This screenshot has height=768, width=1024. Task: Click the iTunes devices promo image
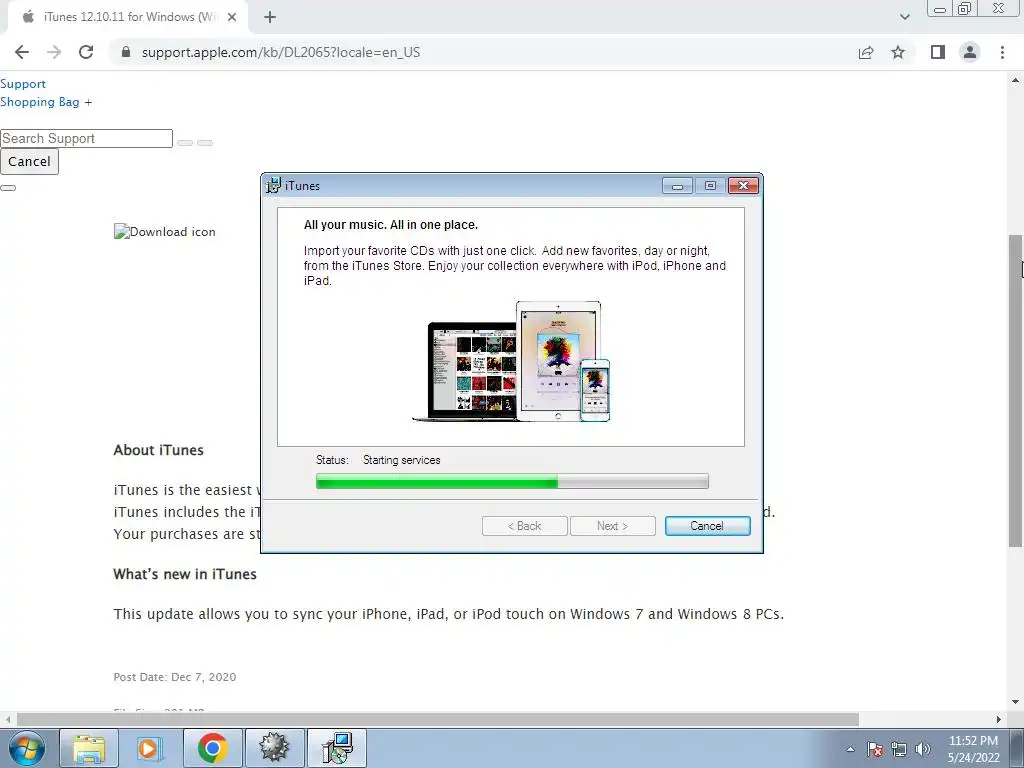click(511, 361)
